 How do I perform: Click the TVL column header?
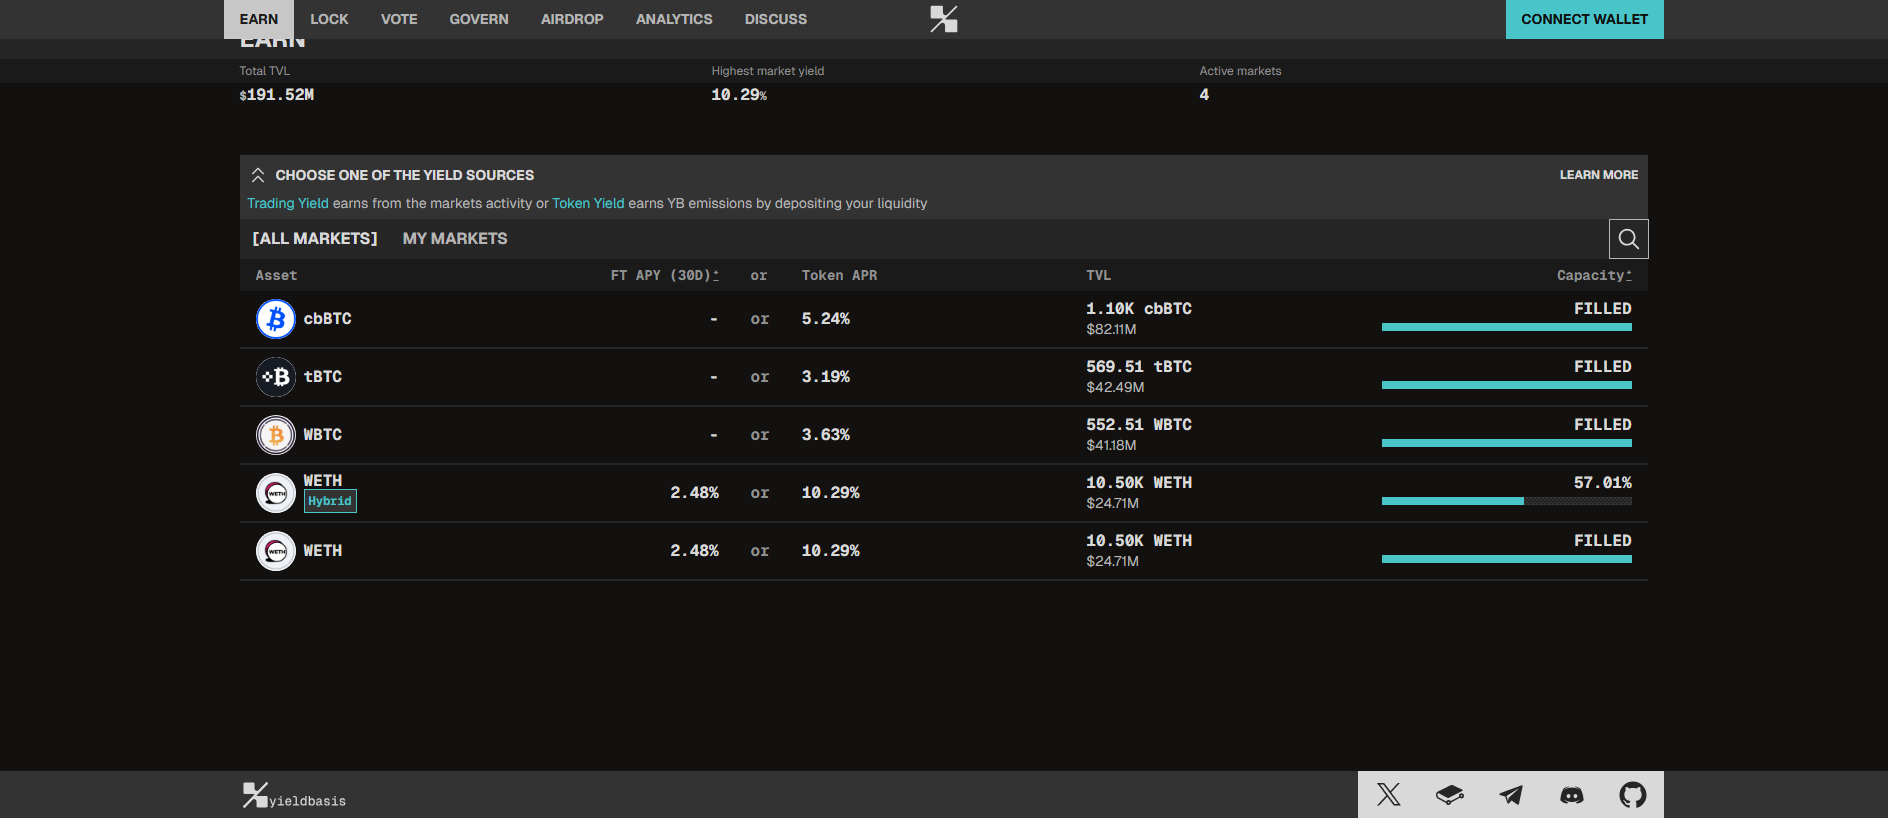(x=1099, y=275)
